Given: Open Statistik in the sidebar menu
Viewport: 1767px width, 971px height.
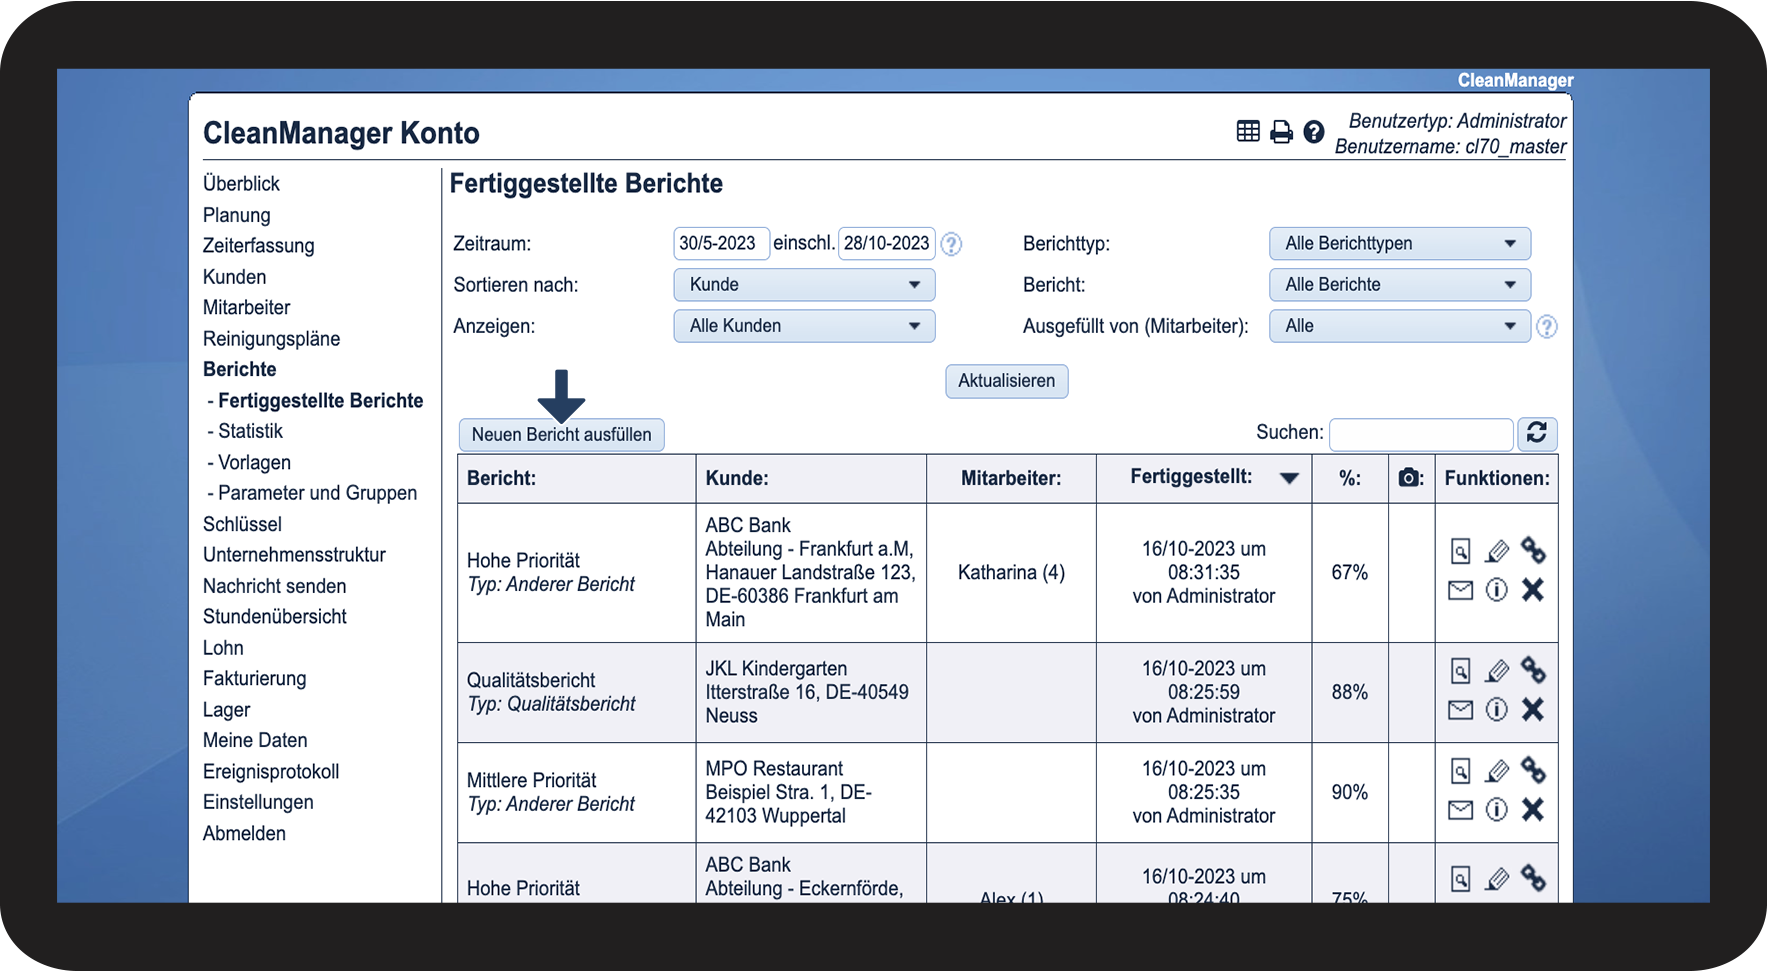Looking at the screenshot, I should [250, 431].
